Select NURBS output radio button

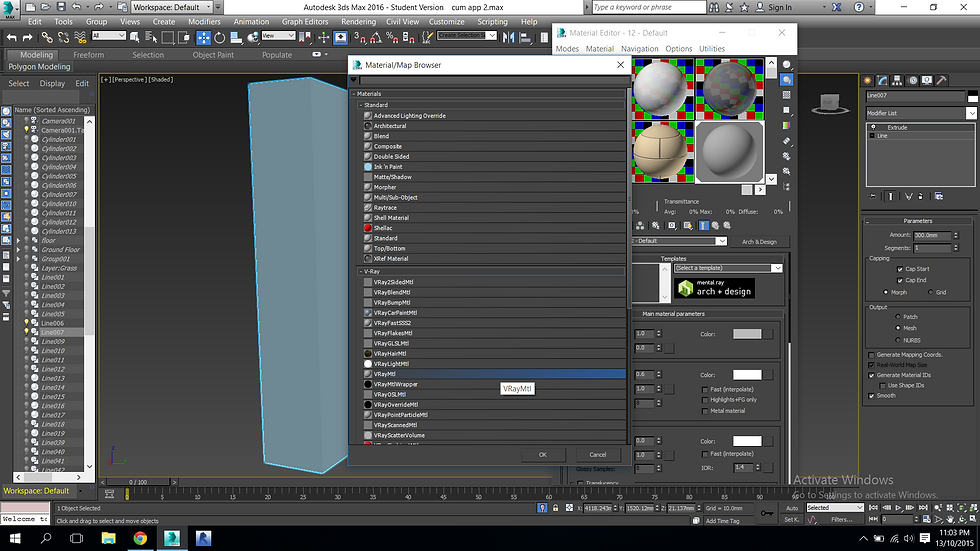click(898, 340)
